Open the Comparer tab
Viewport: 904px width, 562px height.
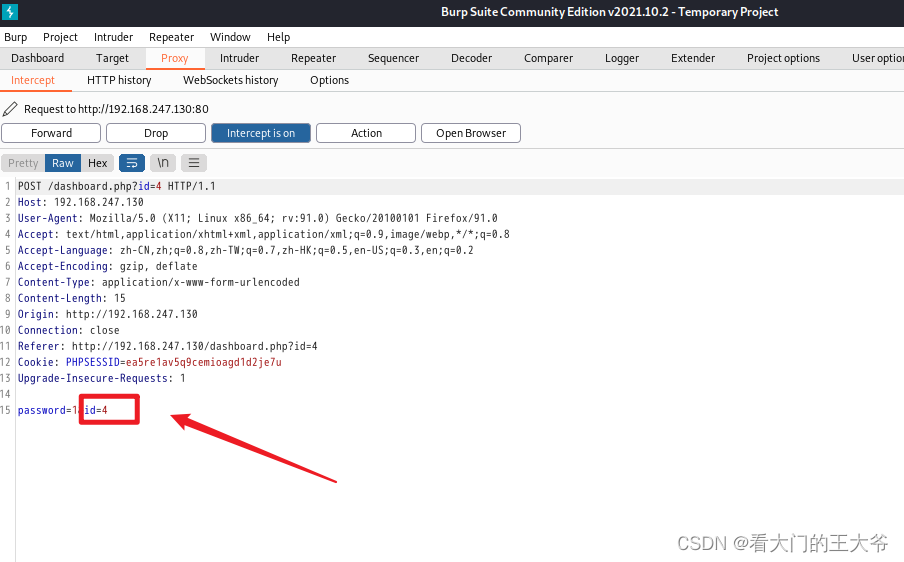pos(548,58)
